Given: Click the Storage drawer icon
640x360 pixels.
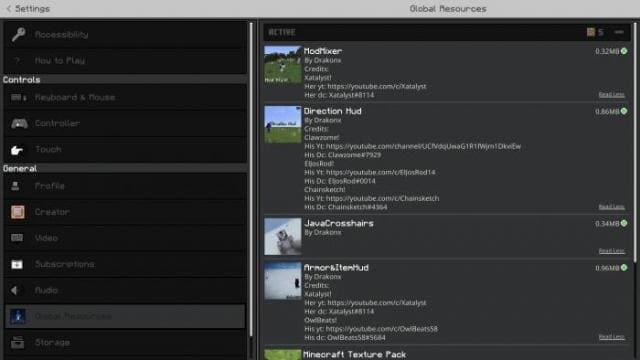Looking at the screenshot, I should pos(17,342).
